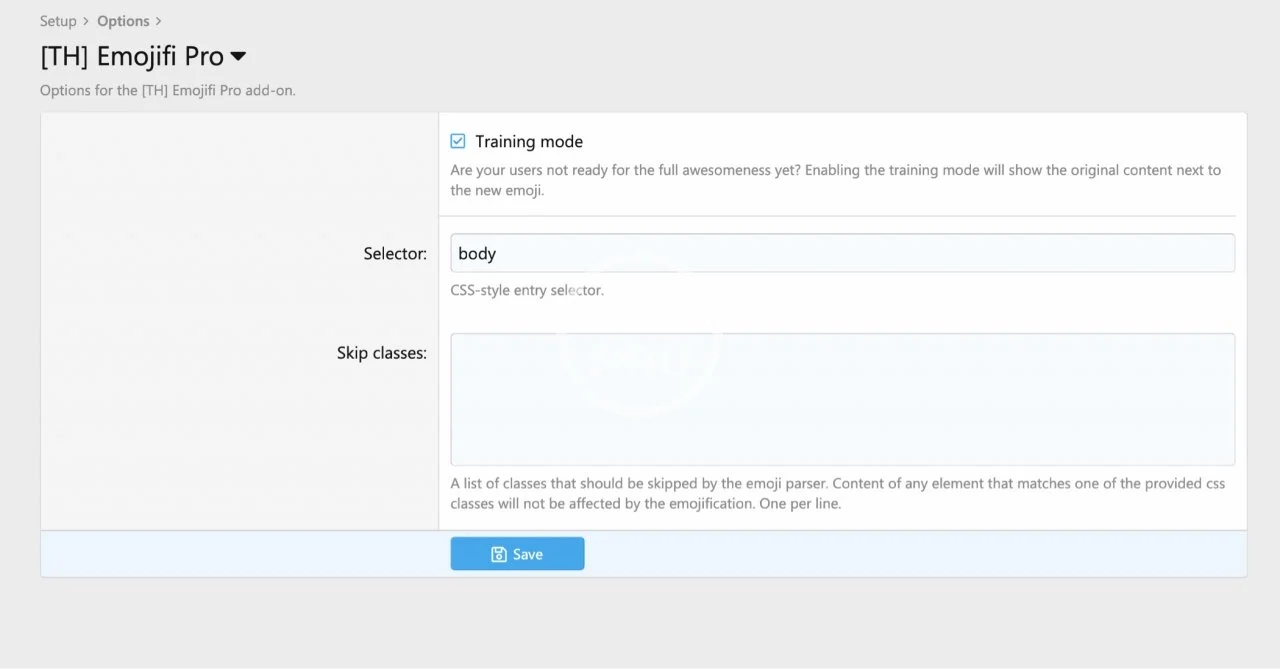
Task: Click inside the Skip classes text area
Action: click(x=842, y=399)
